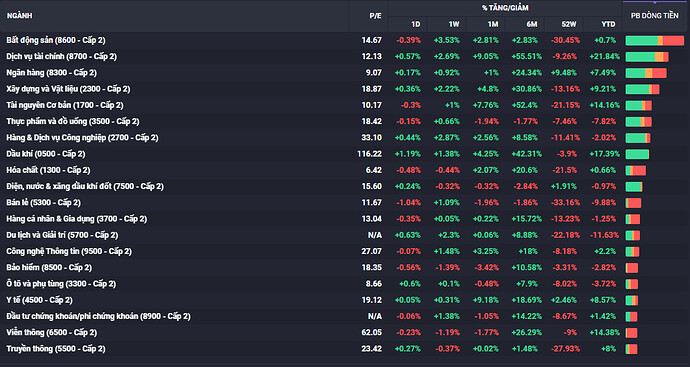
Task: Click the Bất động sản money flow bar
Action: click(x=655, y=41)
